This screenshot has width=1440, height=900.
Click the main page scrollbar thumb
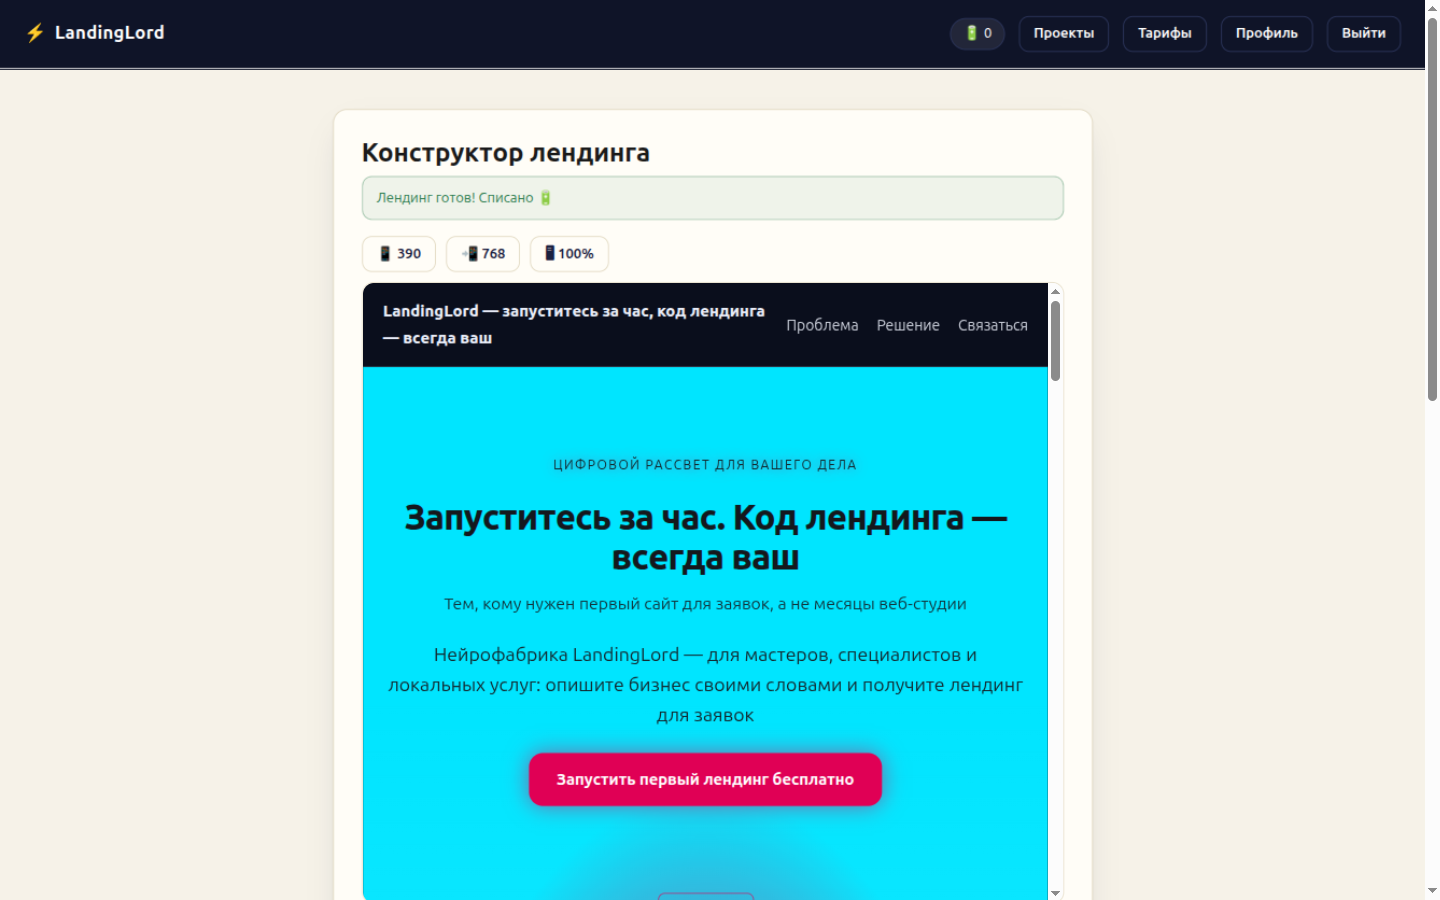pyautogui.click(x=1432, y=210)
